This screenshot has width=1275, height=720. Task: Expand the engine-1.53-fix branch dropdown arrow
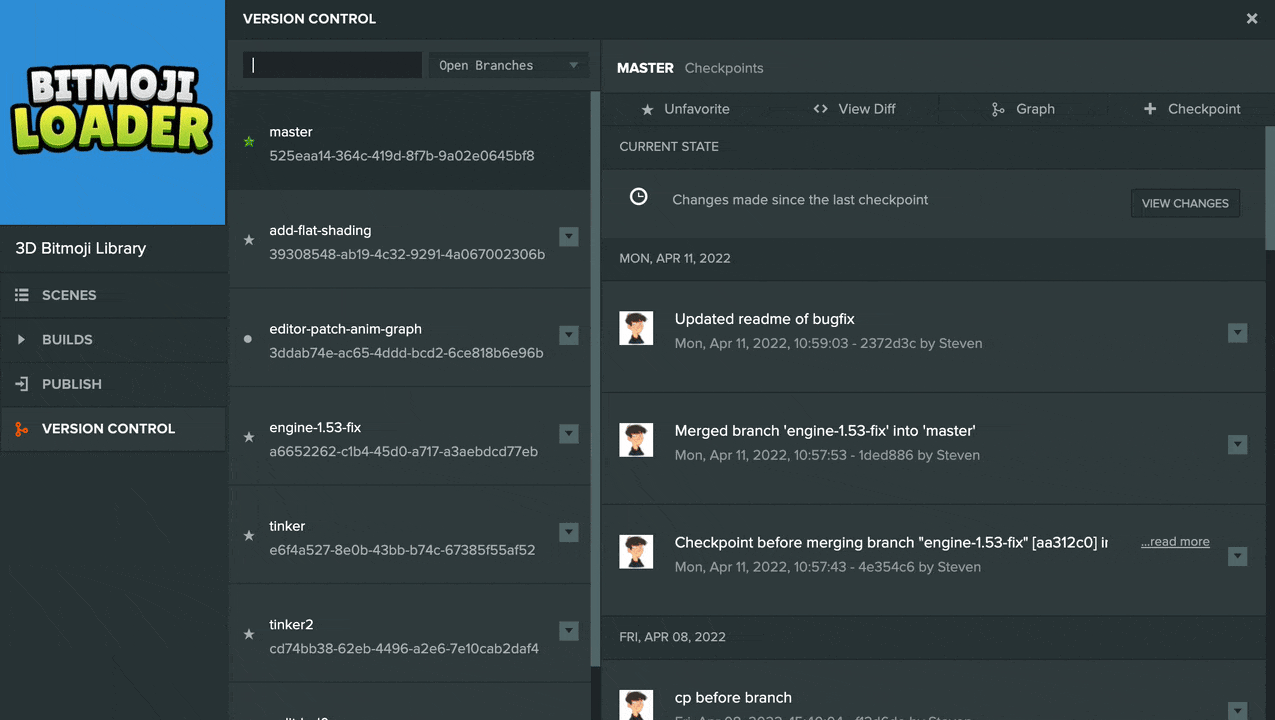569,434
